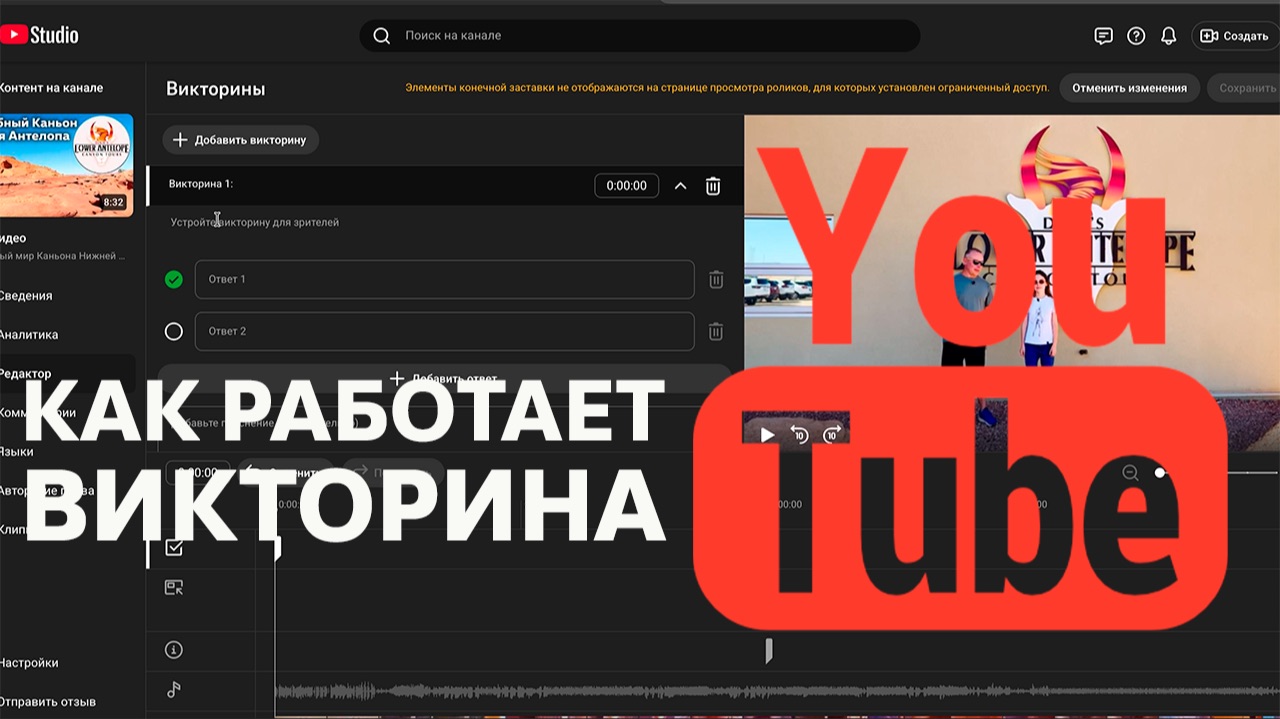Select the info cards track icon

point(174,650)
